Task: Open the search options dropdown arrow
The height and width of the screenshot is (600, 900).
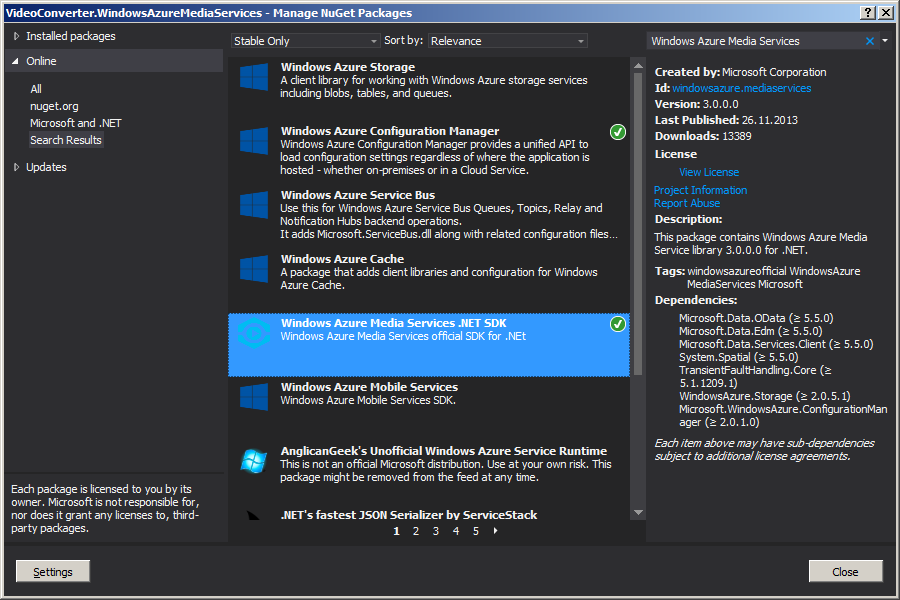Action: click(884, 41)
